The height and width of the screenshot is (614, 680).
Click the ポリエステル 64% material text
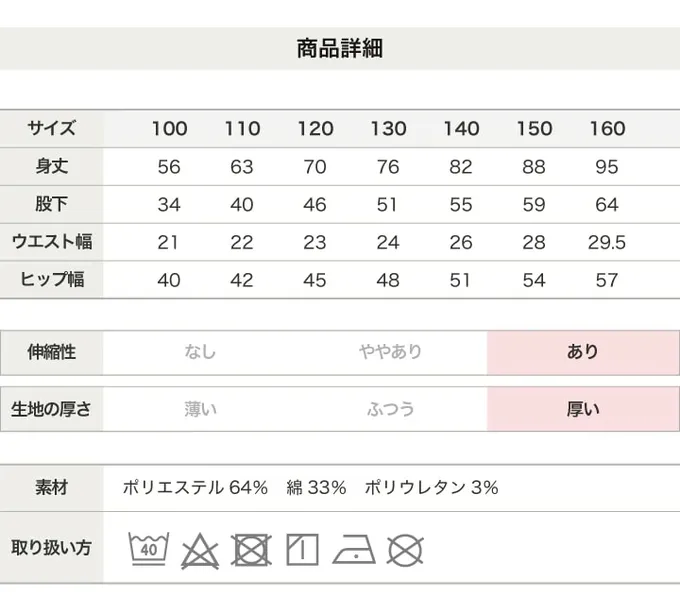pos(195,488)
